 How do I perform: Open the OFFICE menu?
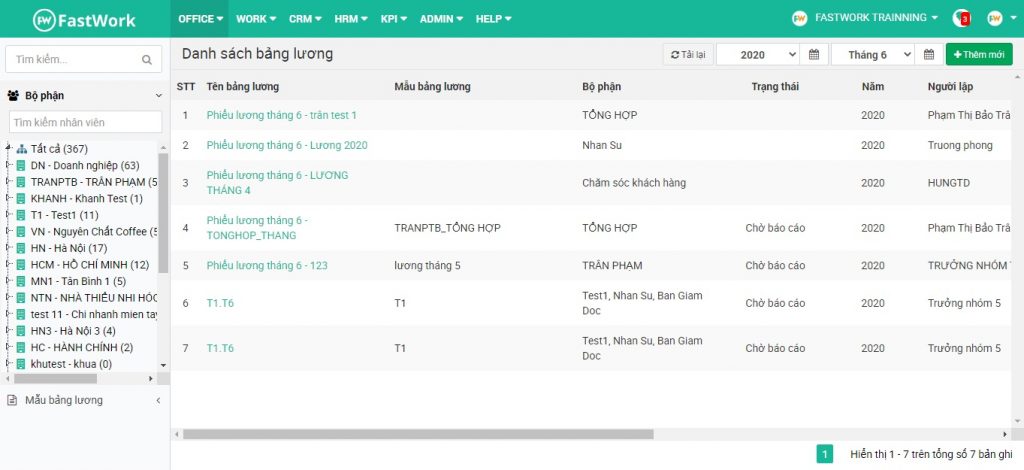click(200, 19)
